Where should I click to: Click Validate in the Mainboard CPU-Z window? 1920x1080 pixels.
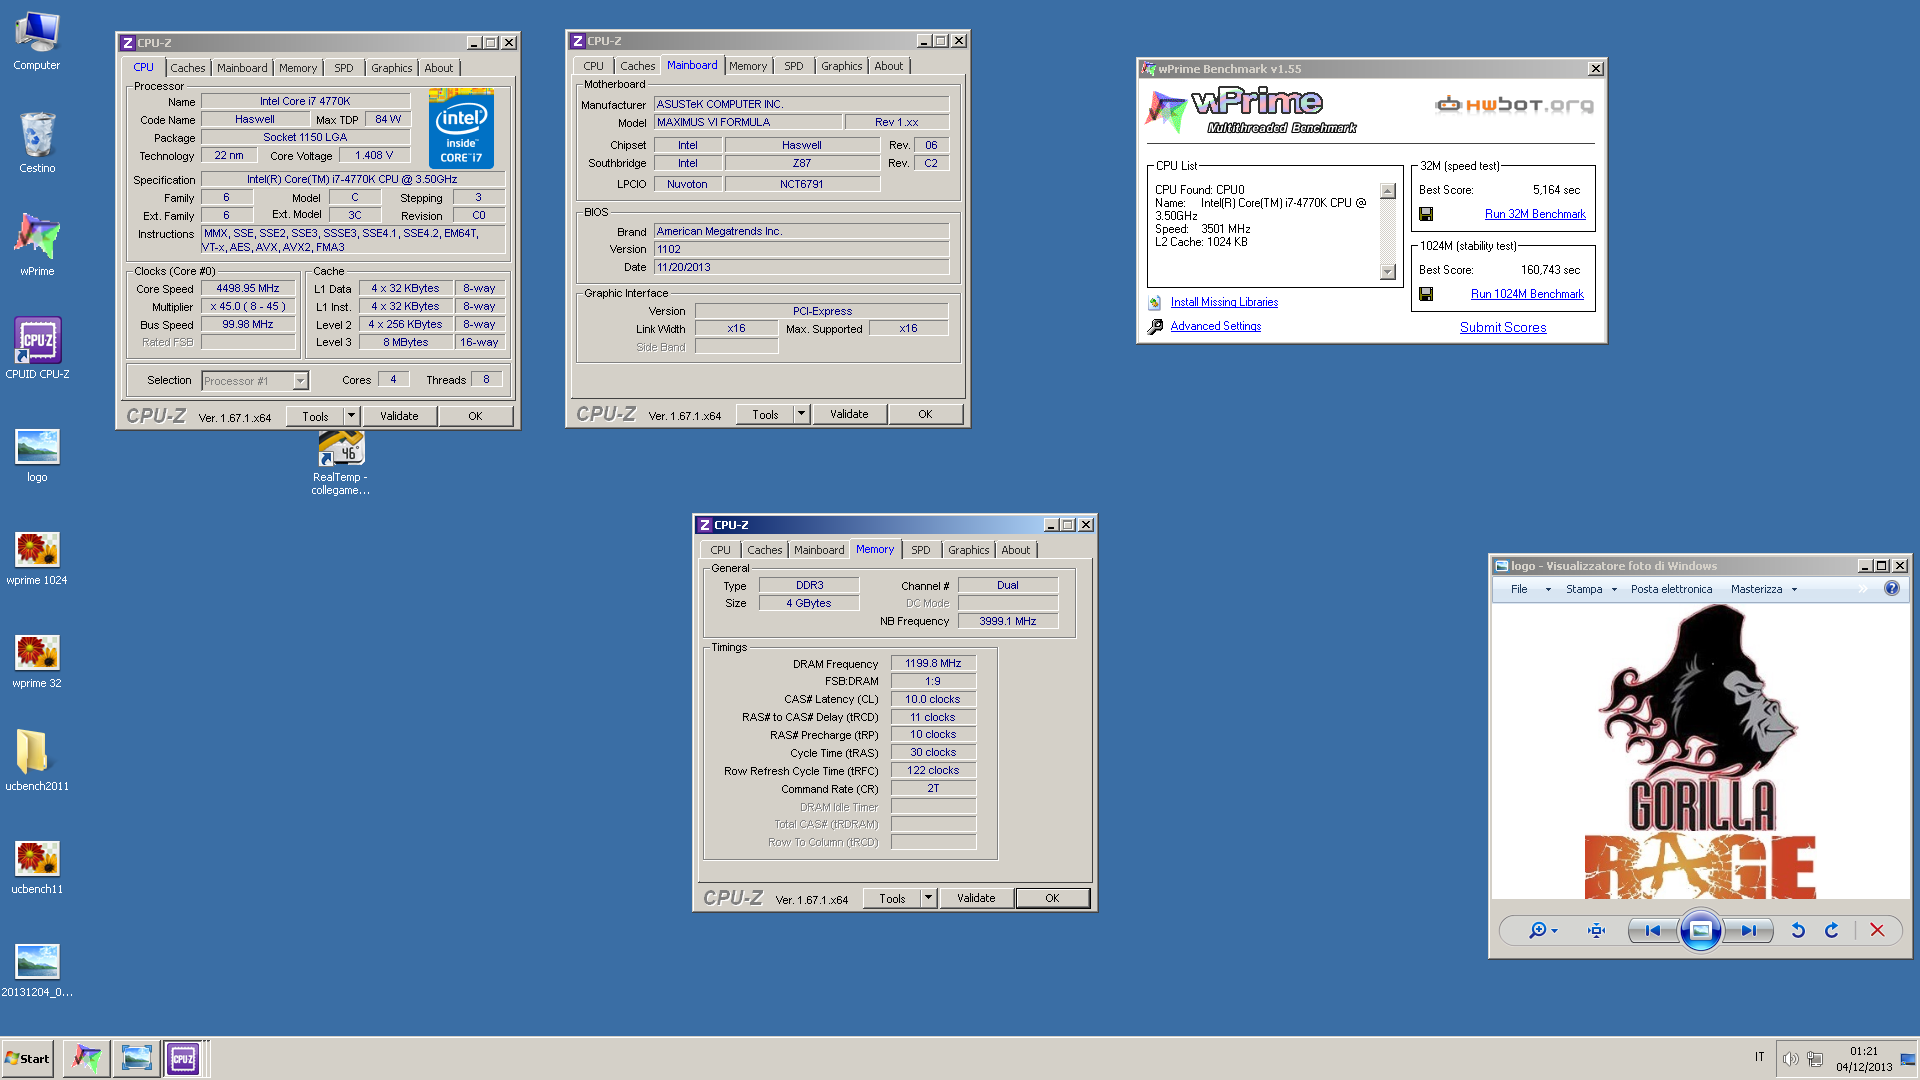point(849,414)
